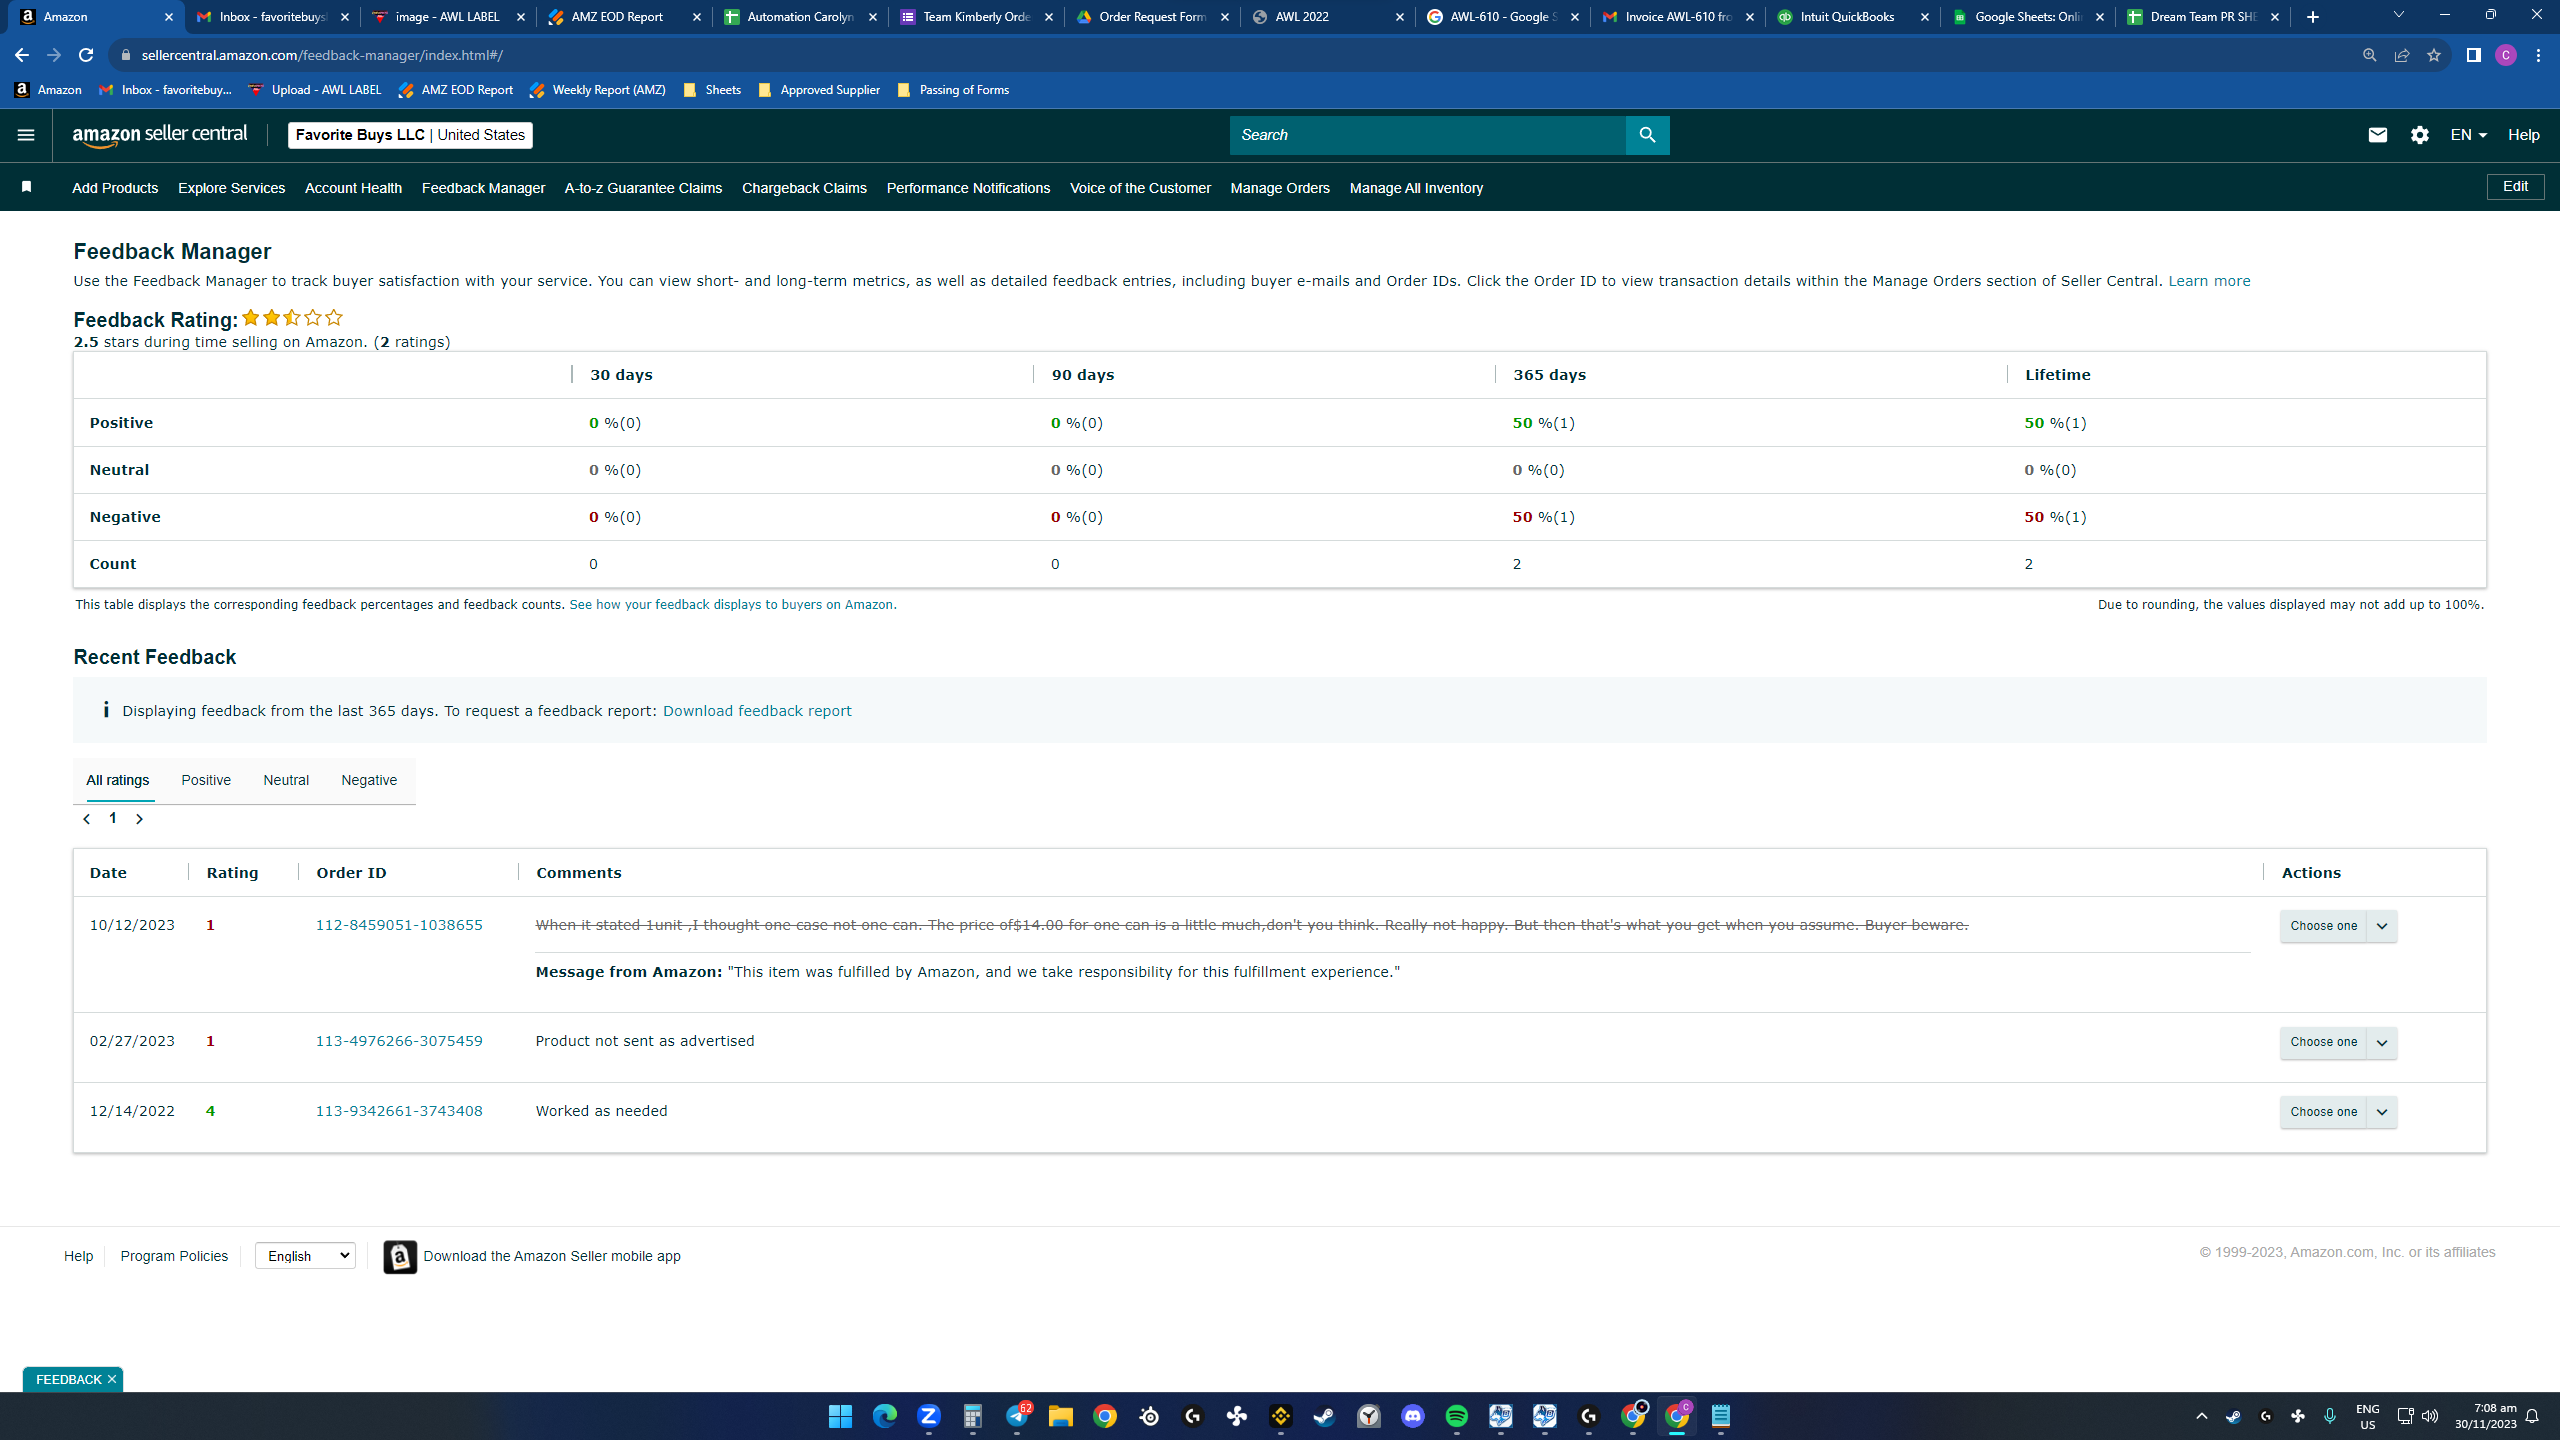This screenshot has height=1440, width=2560.
Task: Go to next feedback page arrow
Action: (139, 819)
